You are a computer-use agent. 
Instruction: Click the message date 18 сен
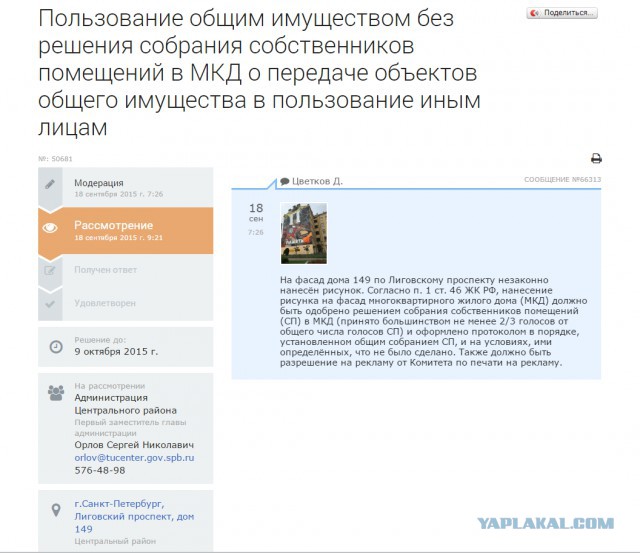tap(256, 212)
